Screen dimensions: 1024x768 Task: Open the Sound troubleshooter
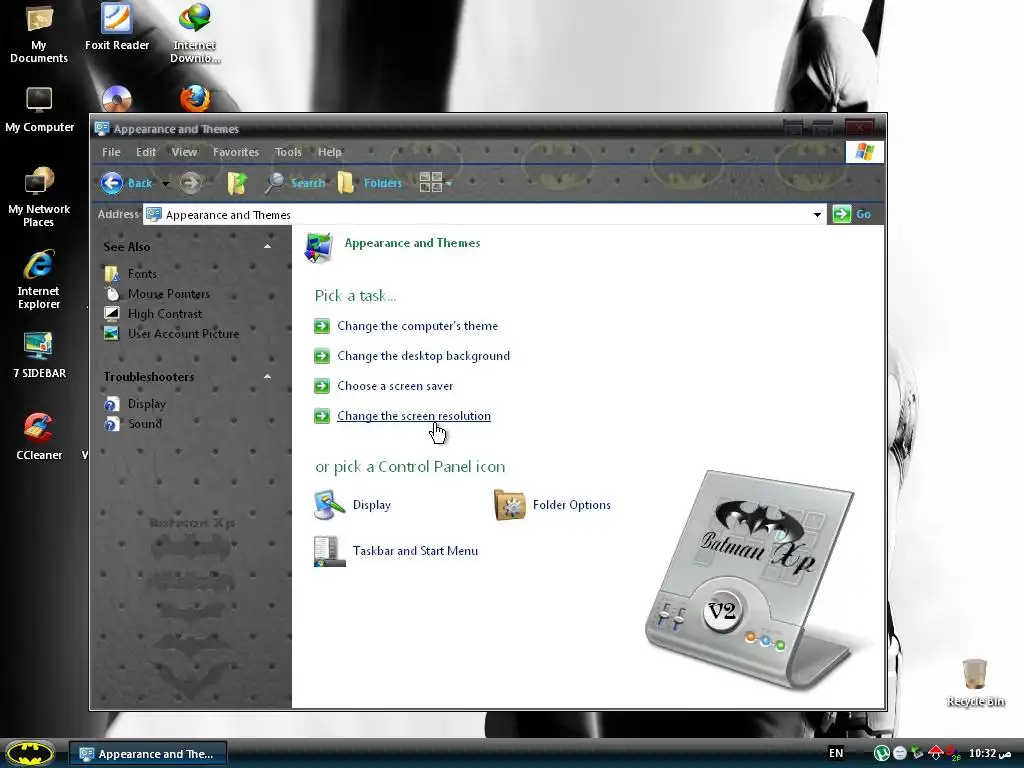[x=145, y=424]
